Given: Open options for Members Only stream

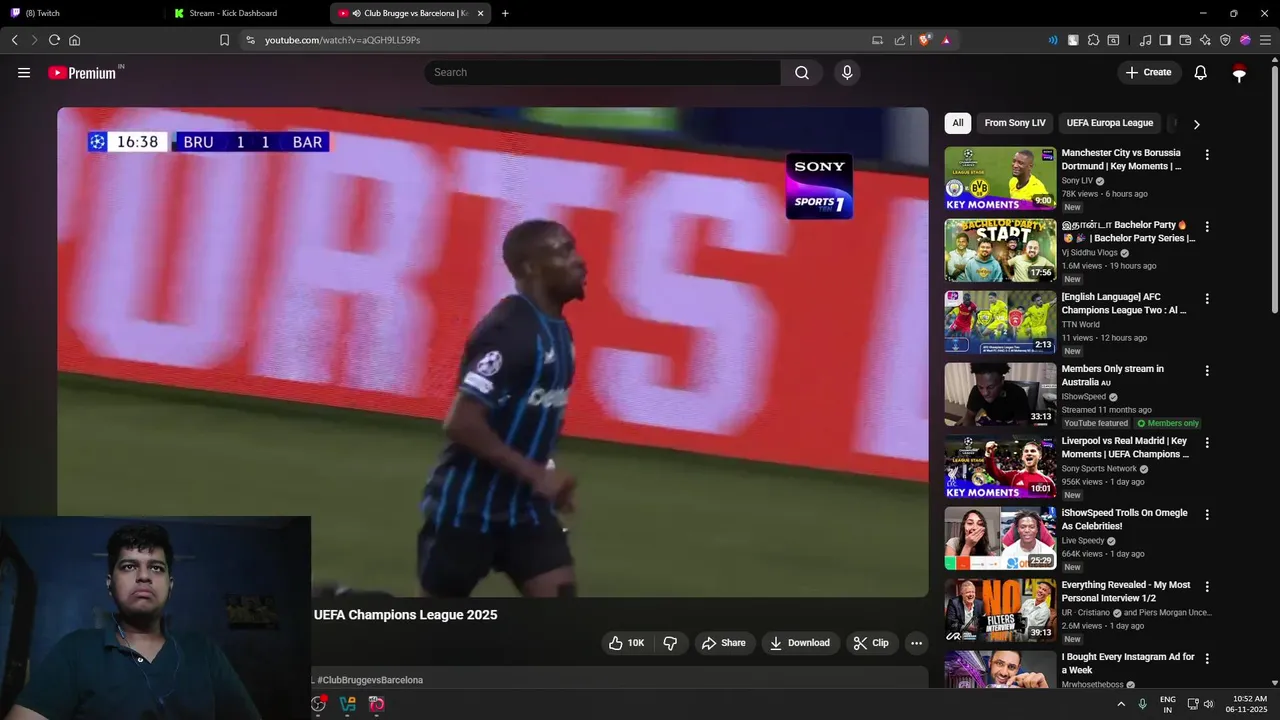Looking at the screenshot, I should coord(1207,371).
